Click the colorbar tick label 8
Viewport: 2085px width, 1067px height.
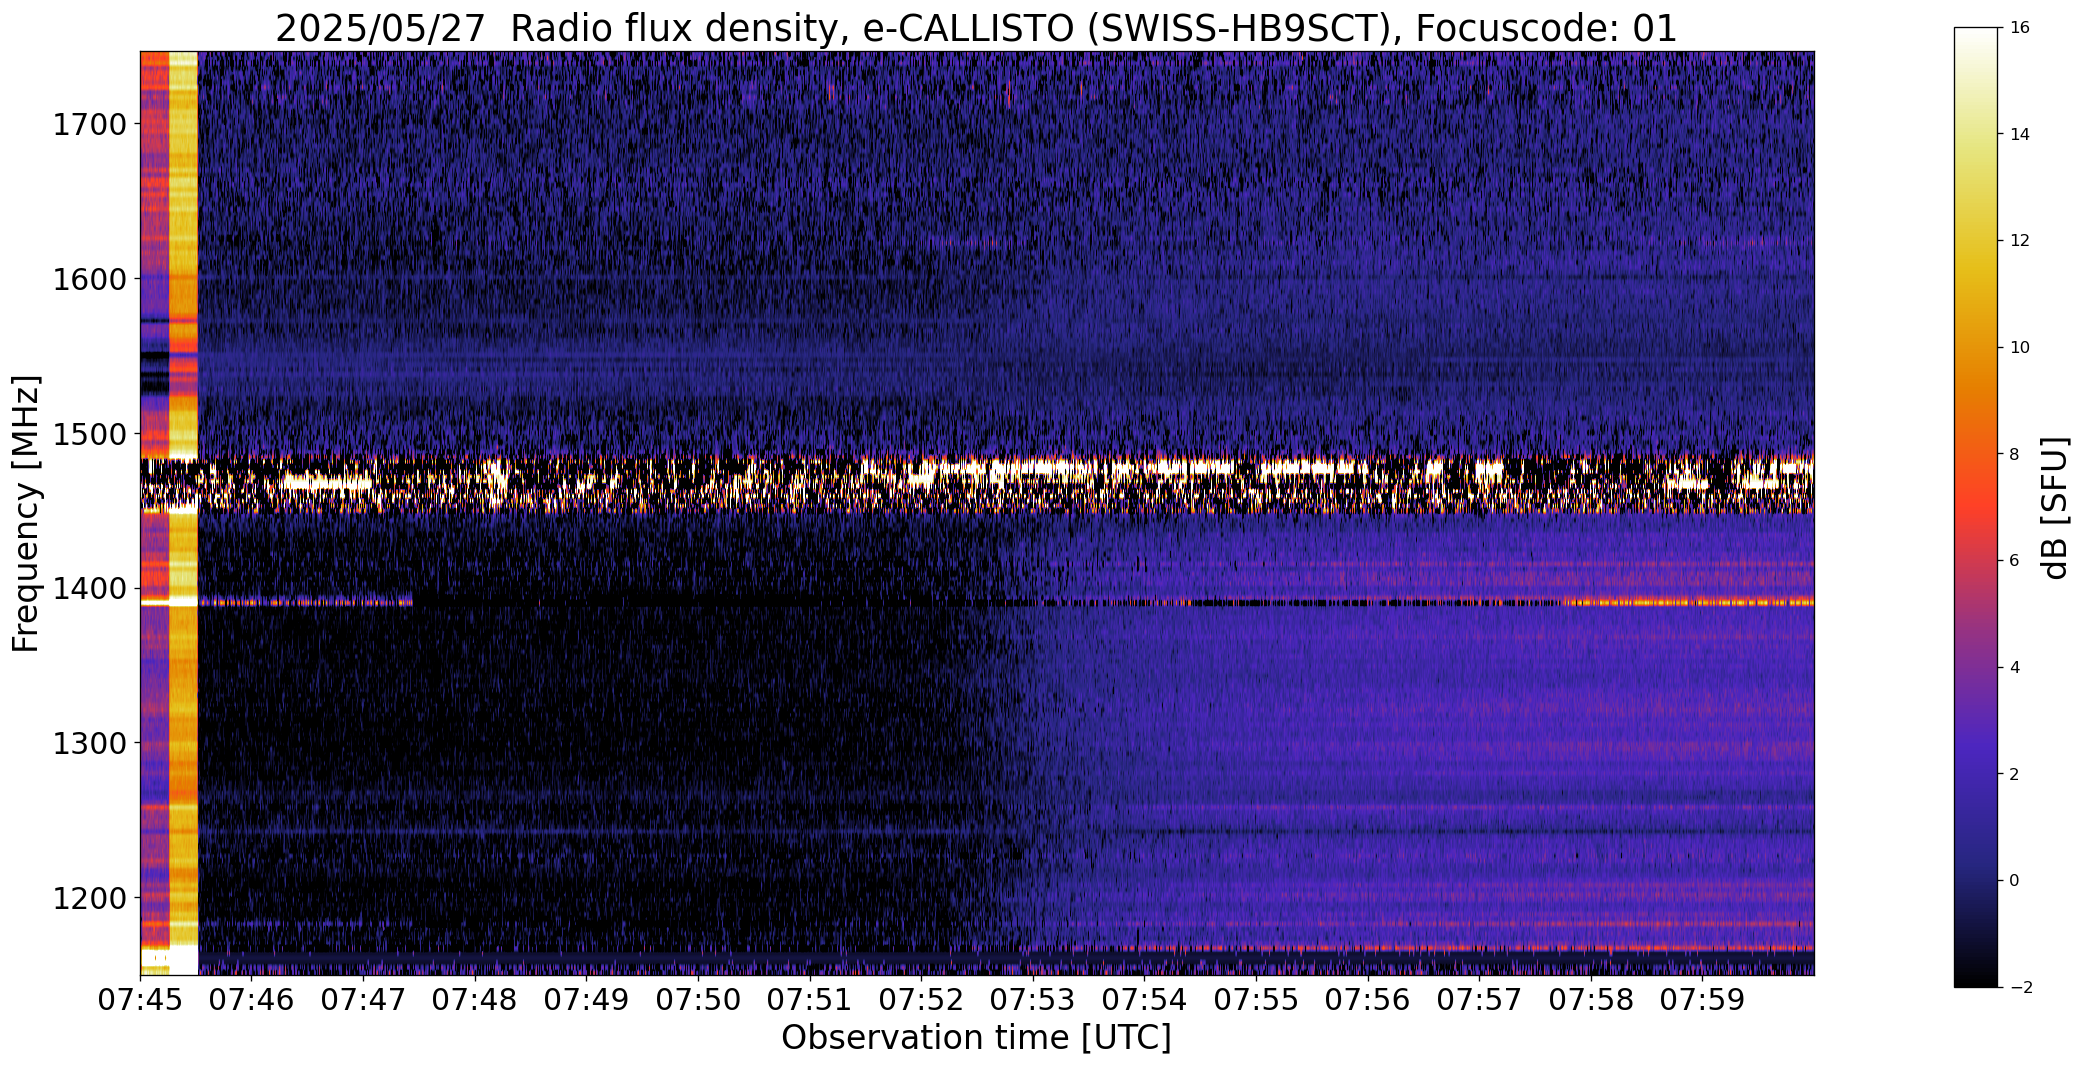pos(2014,454)
